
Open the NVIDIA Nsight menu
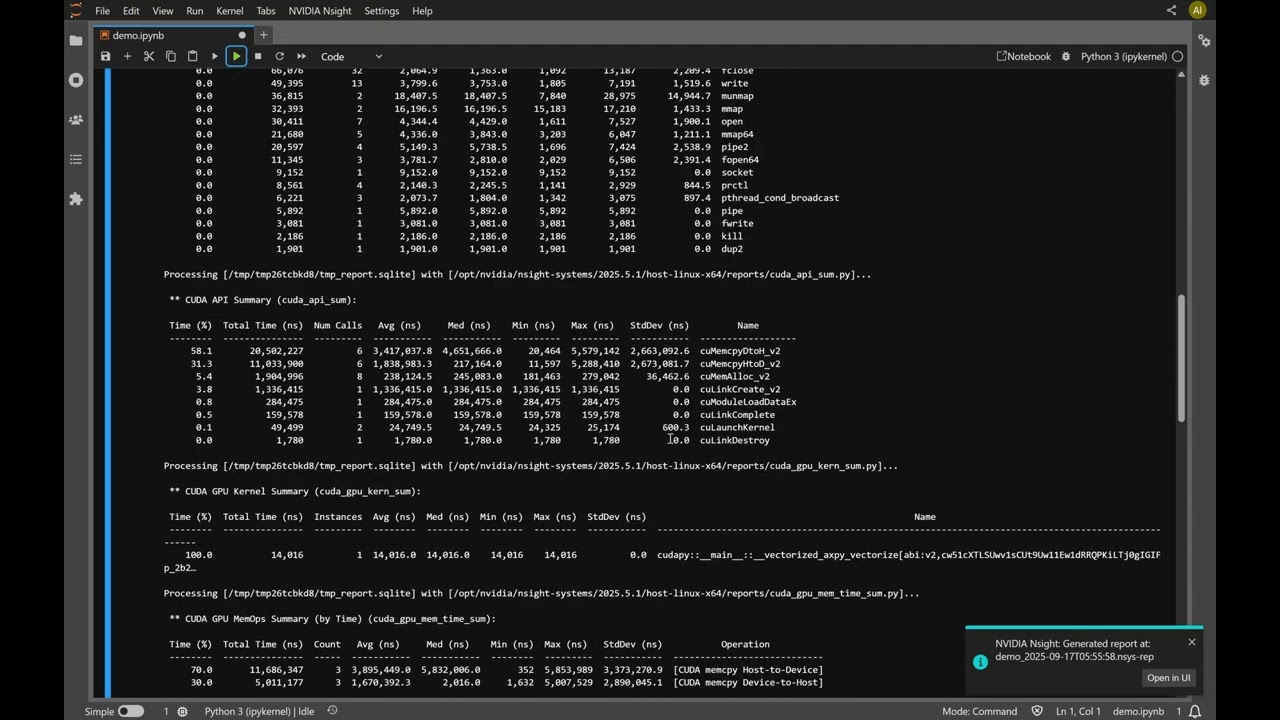tap(320, 11)
